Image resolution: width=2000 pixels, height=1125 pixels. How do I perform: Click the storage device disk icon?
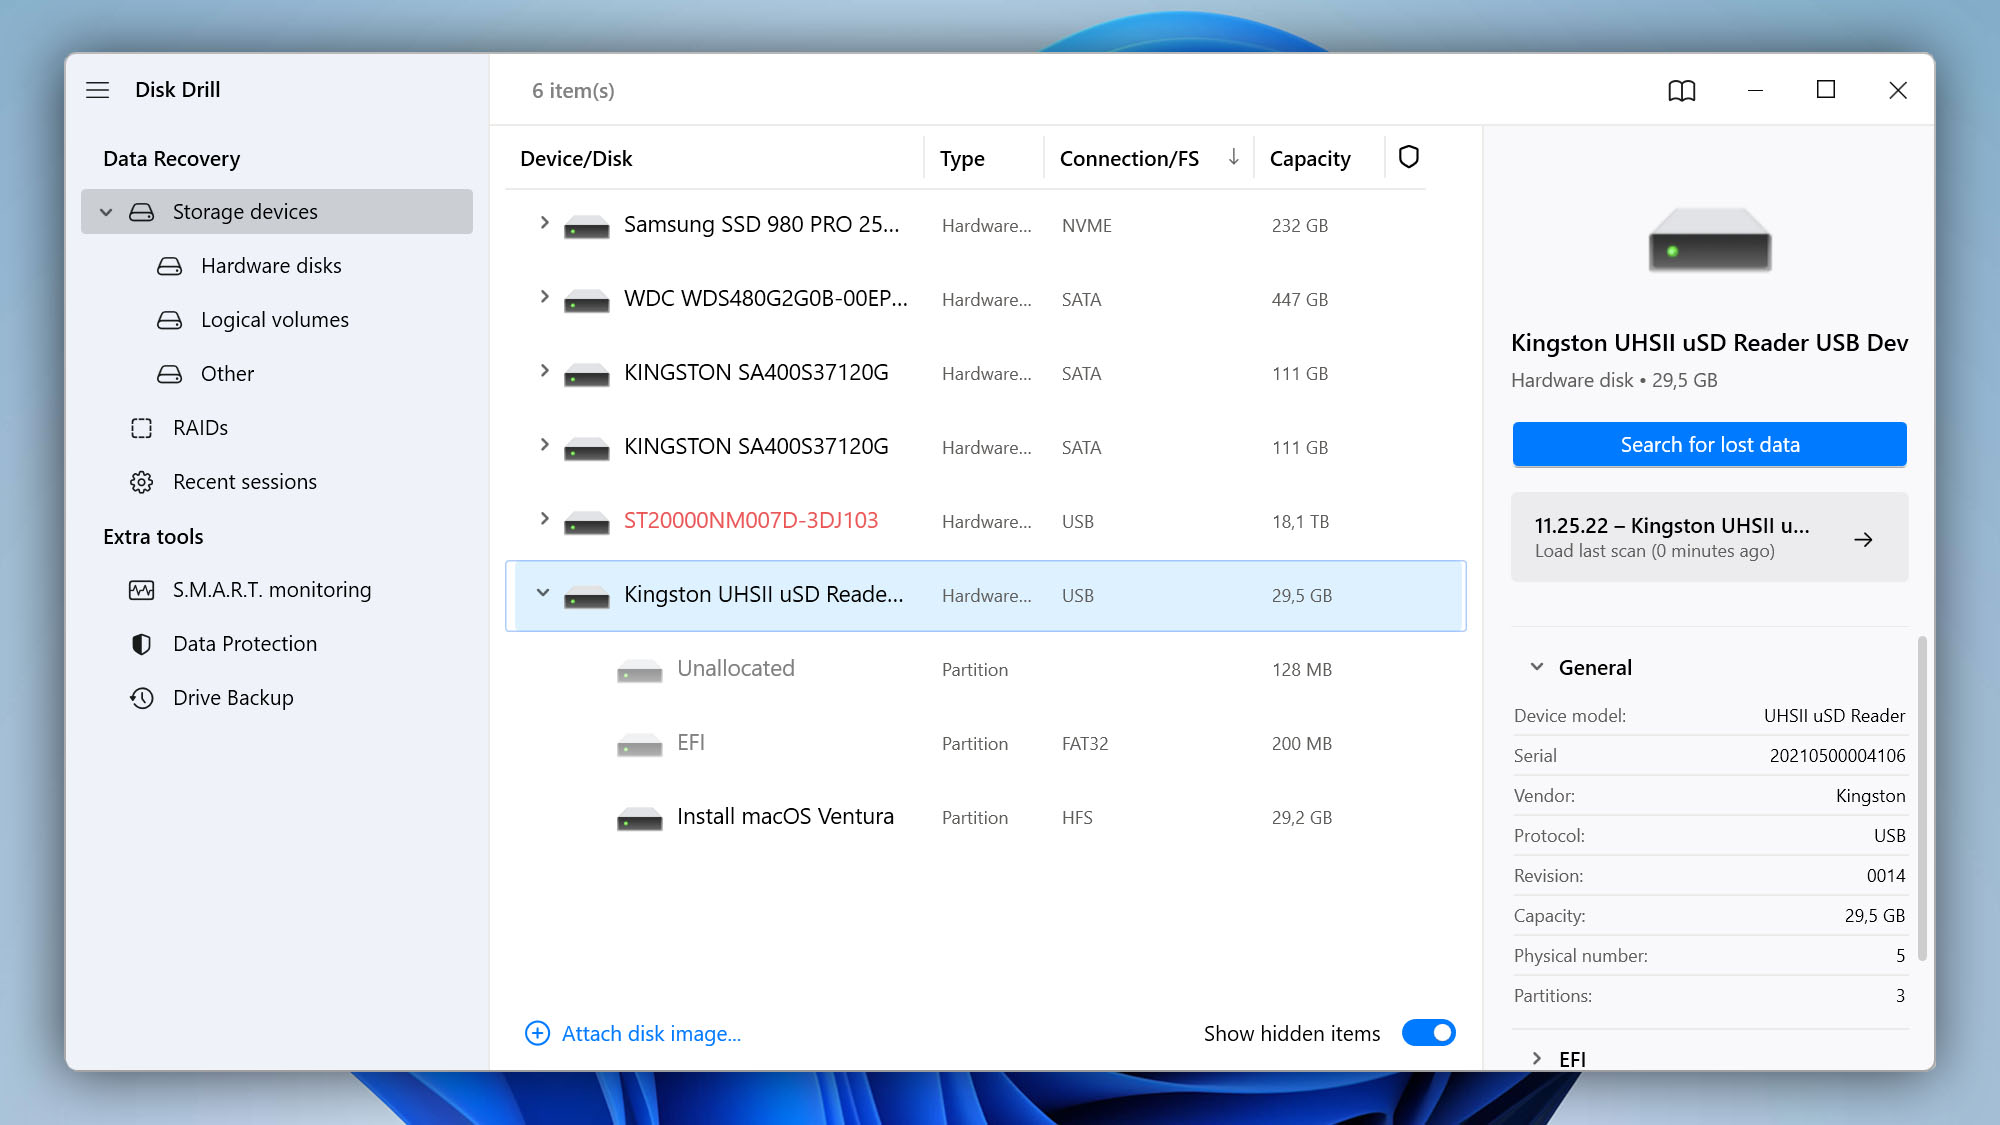[140, 212]
